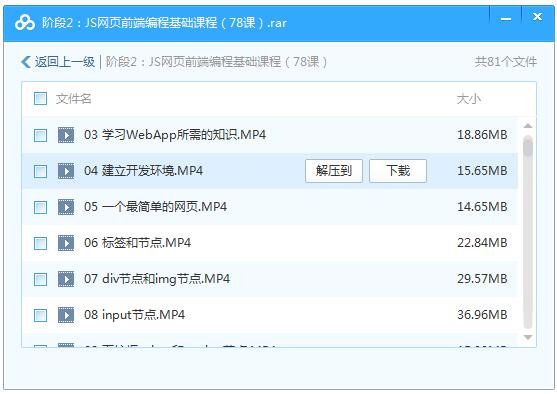The height and width of the screenshot is (394, 557).
Task: Click the back chevron beside 返回上一级
Action: click(26, 62)
